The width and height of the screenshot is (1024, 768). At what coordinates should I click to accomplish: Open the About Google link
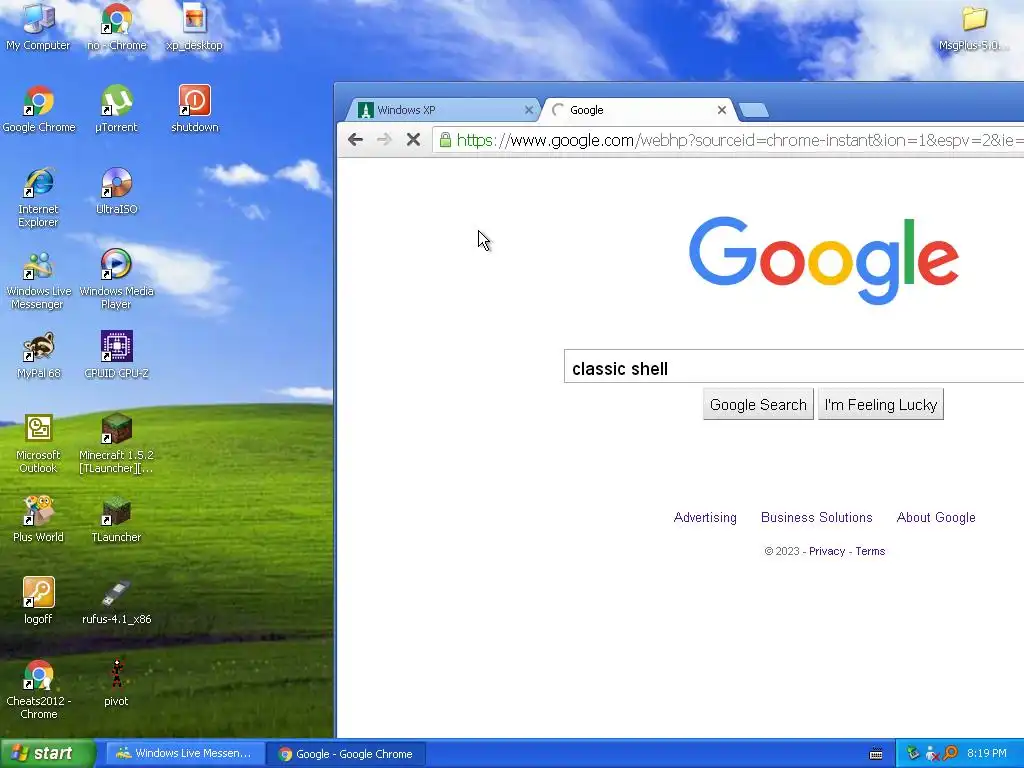(x=936, y=517)
